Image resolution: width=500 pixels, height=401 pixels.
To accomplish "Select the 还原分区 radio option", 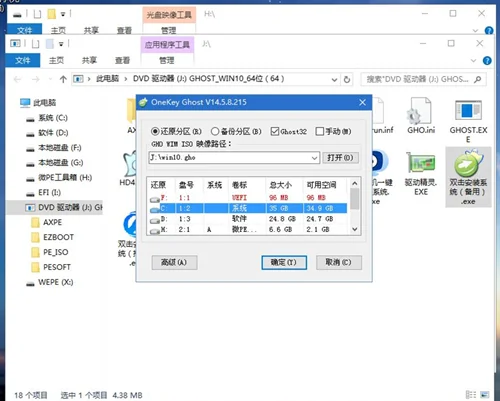I will click(x=176, y=131).
